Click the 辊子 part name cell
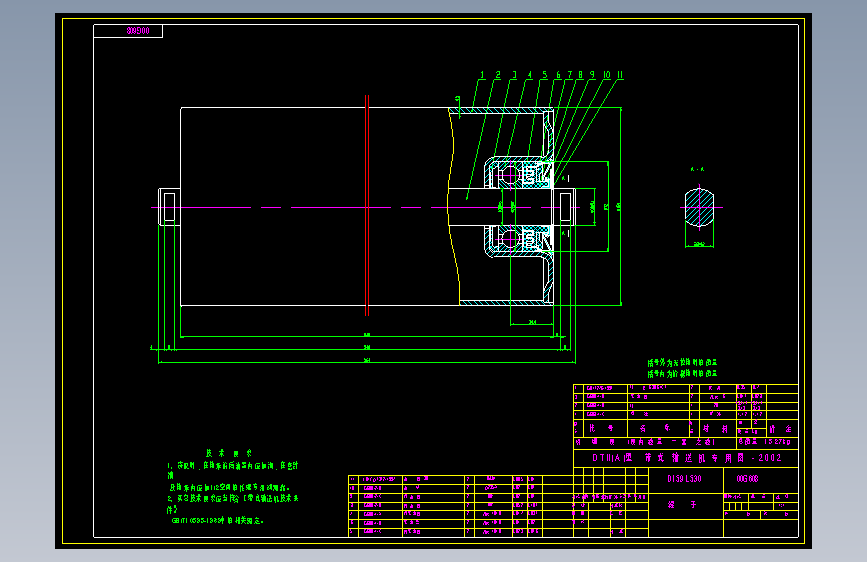The width and height of the screenshot is (867, 562). coord(685,505)
